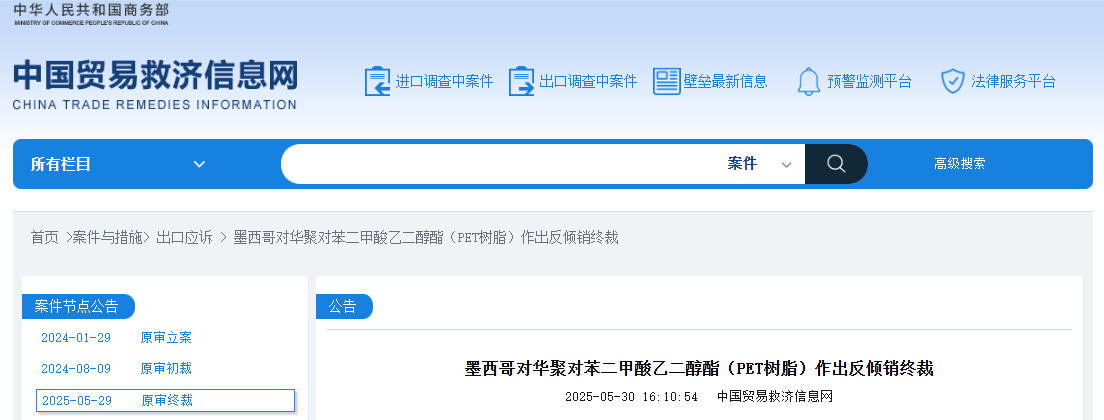Viewport: 1104px width, 420px height.
Task: Switch to the 公告 tab
Action: point(343,306)
